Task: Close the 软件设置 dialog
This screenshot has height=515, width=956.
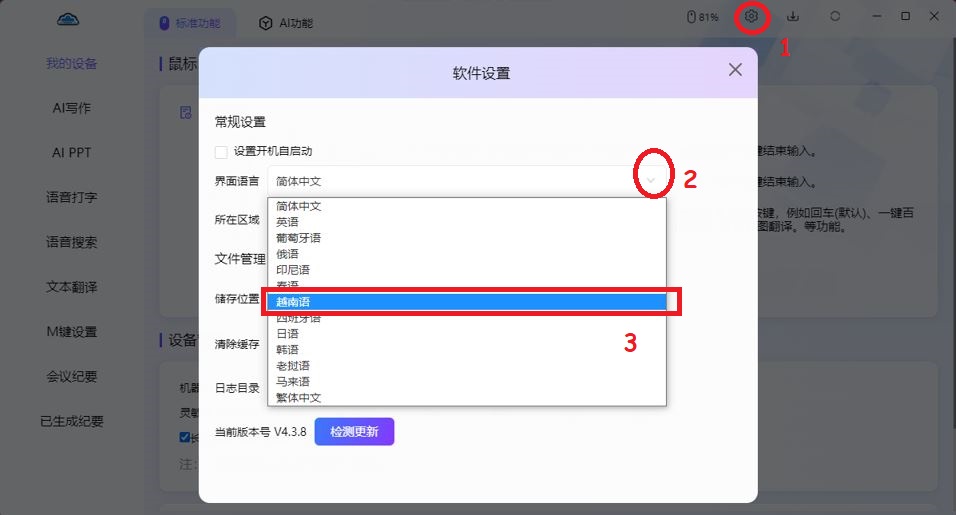Action: coord(735,69)
